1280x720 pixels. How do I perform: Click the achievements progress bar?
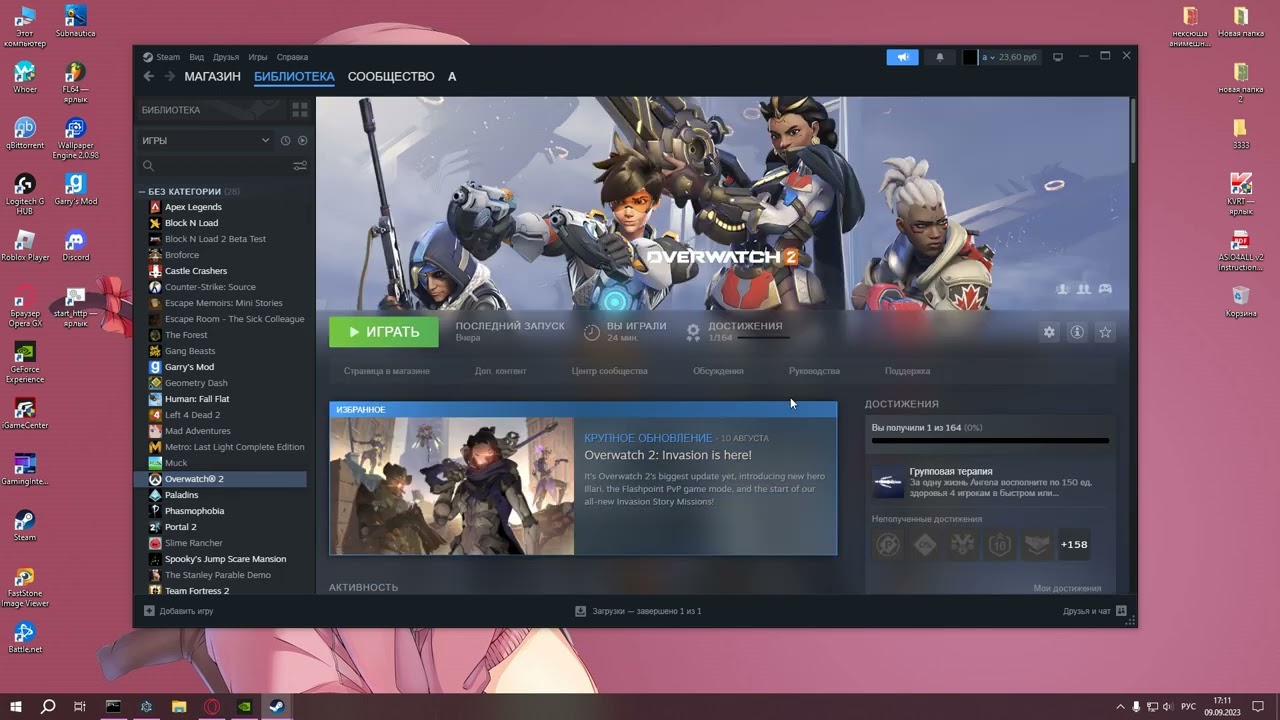(x=990, y=440)
